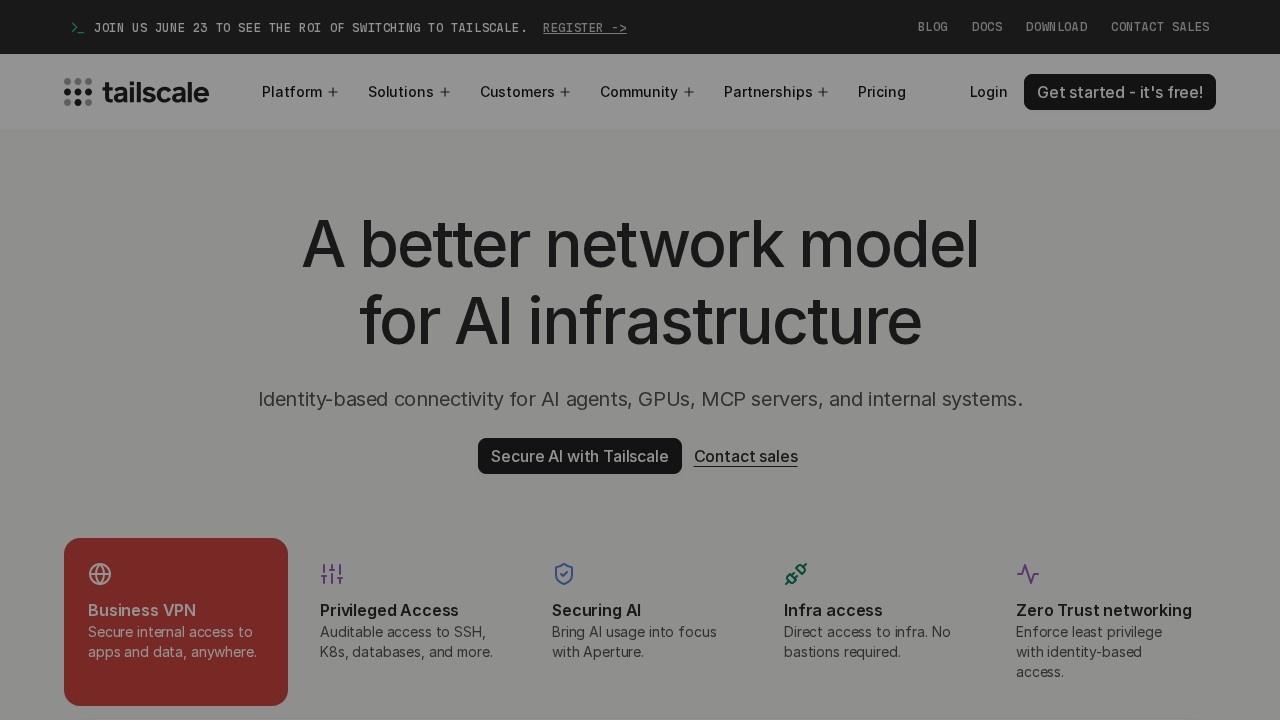Viewport: 1280px width, 720px height.
Task: Expand the Partnerships menu
Action: point(776,92)
